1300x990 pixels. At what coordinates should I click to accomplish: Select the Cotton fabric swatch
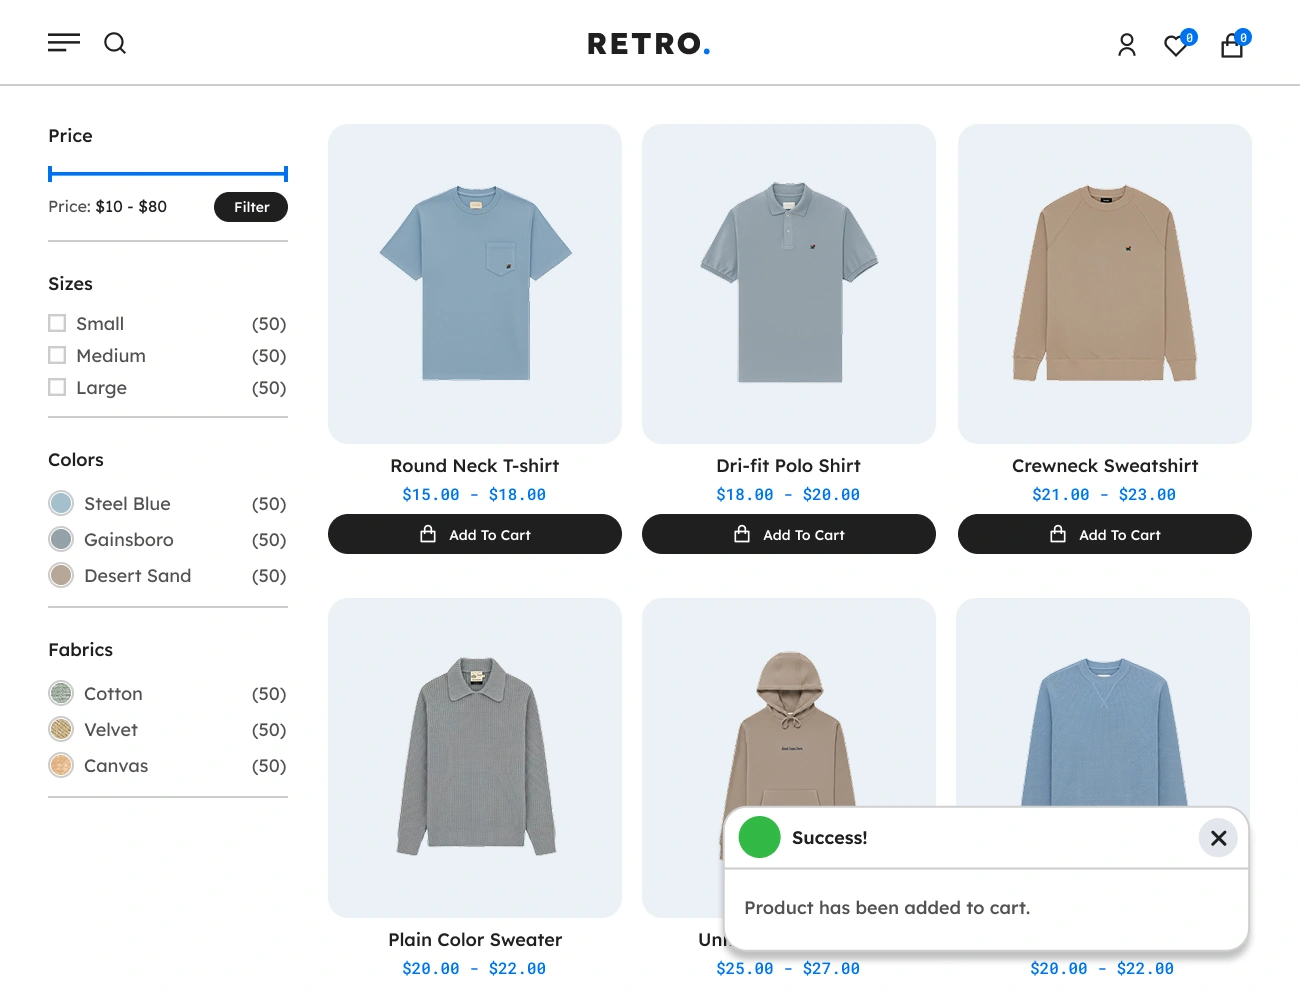click(x=61, y=693)
